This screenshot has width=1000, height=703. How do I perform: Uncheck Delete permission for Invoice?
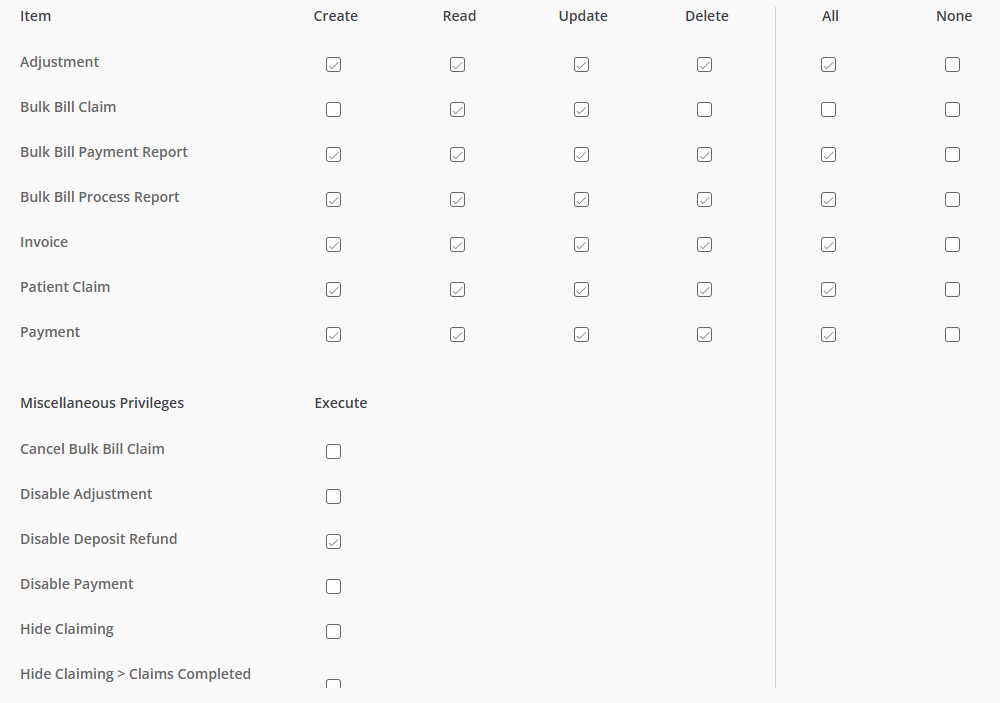pos(705,245)
